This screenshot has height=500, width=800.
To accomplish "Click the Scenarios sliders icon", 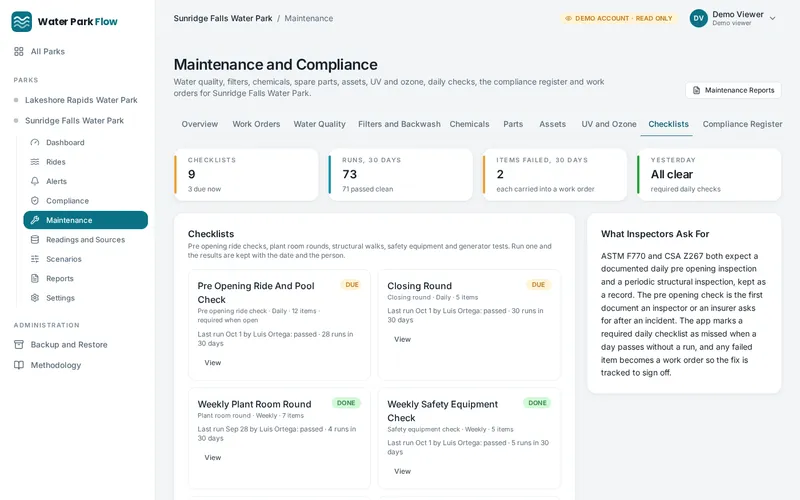I will (35, 259).
